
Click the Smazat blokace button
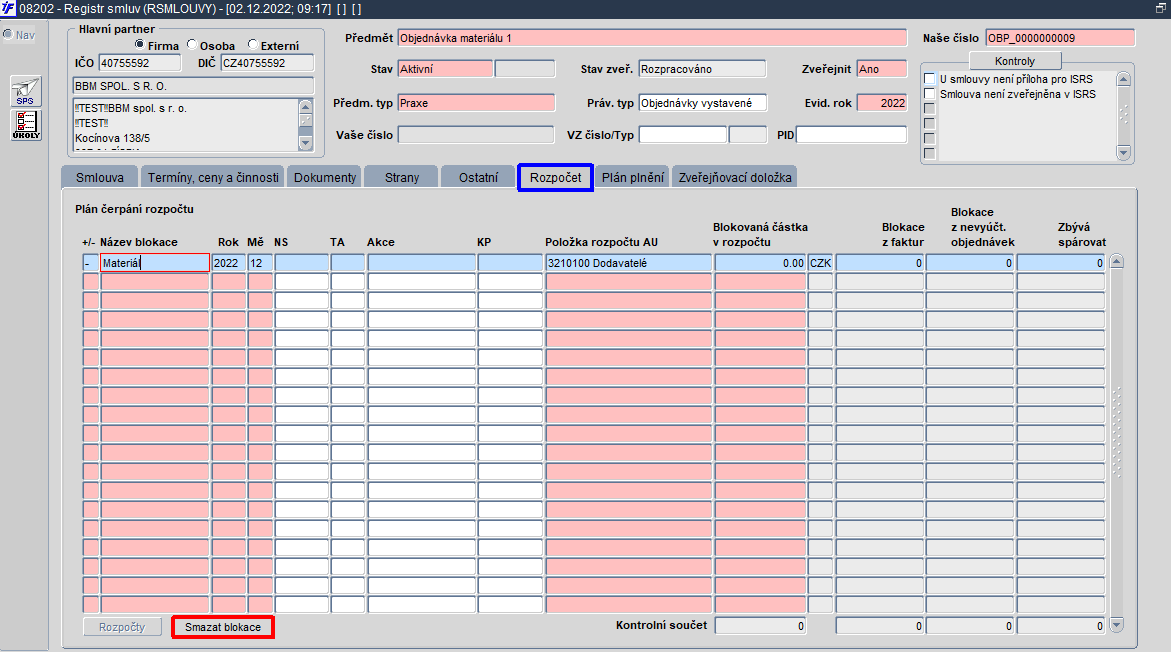pyautogui.click(x=223, y=627)
